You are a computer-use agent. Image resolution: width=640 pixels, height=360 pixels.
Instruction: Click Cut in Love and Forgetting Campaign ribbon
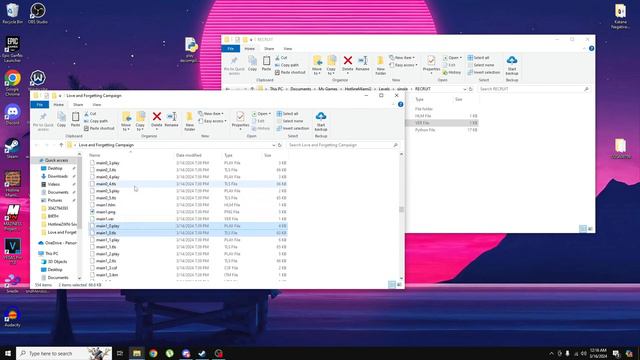click(90, 114)
